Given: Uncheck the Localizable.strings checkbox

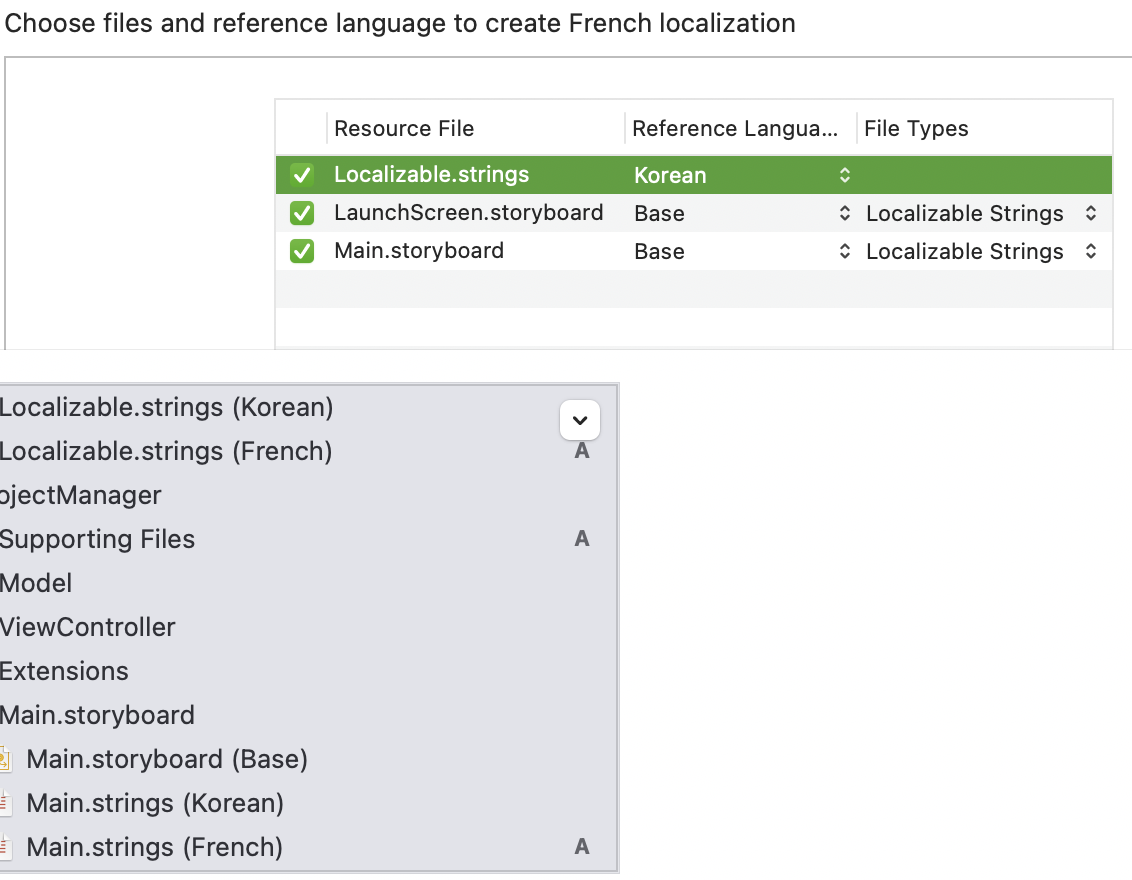Looking at the screenshot, I should click(x=302, y=175).
